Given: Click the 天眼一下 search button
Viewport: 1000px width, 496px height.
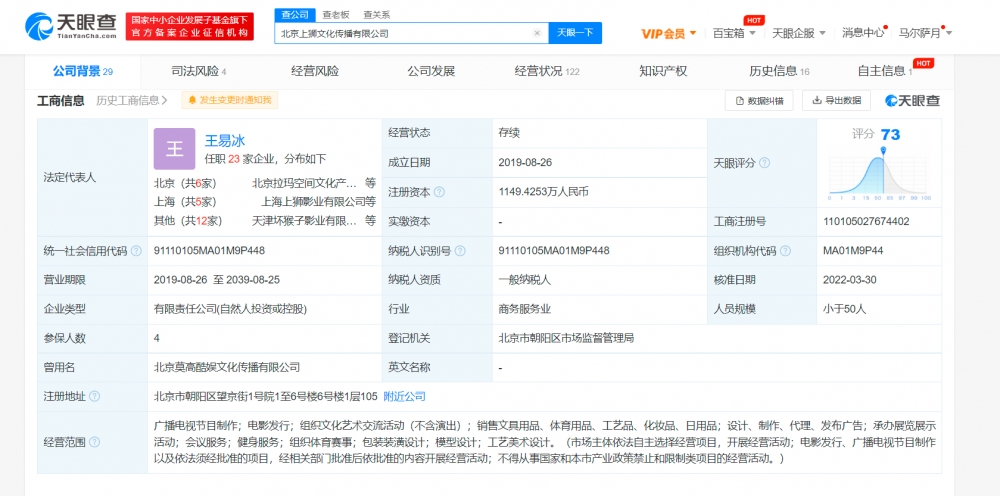Looking at the screenshot, I should [575, 33].
